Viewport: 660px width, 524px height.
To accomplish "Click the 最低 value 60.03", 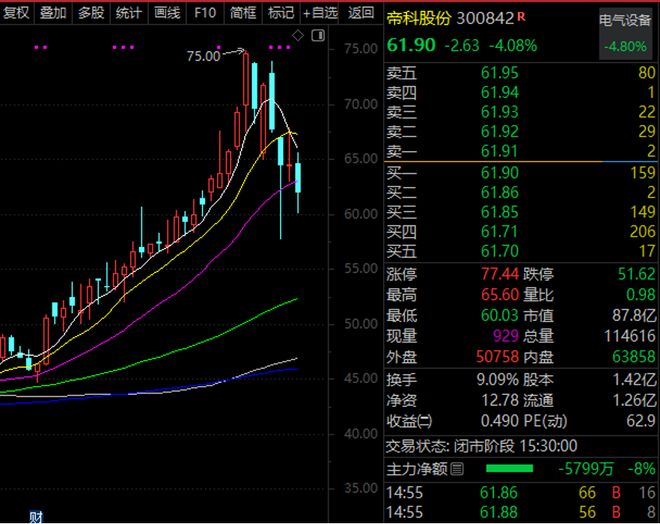I will click(x=500, y=315).
